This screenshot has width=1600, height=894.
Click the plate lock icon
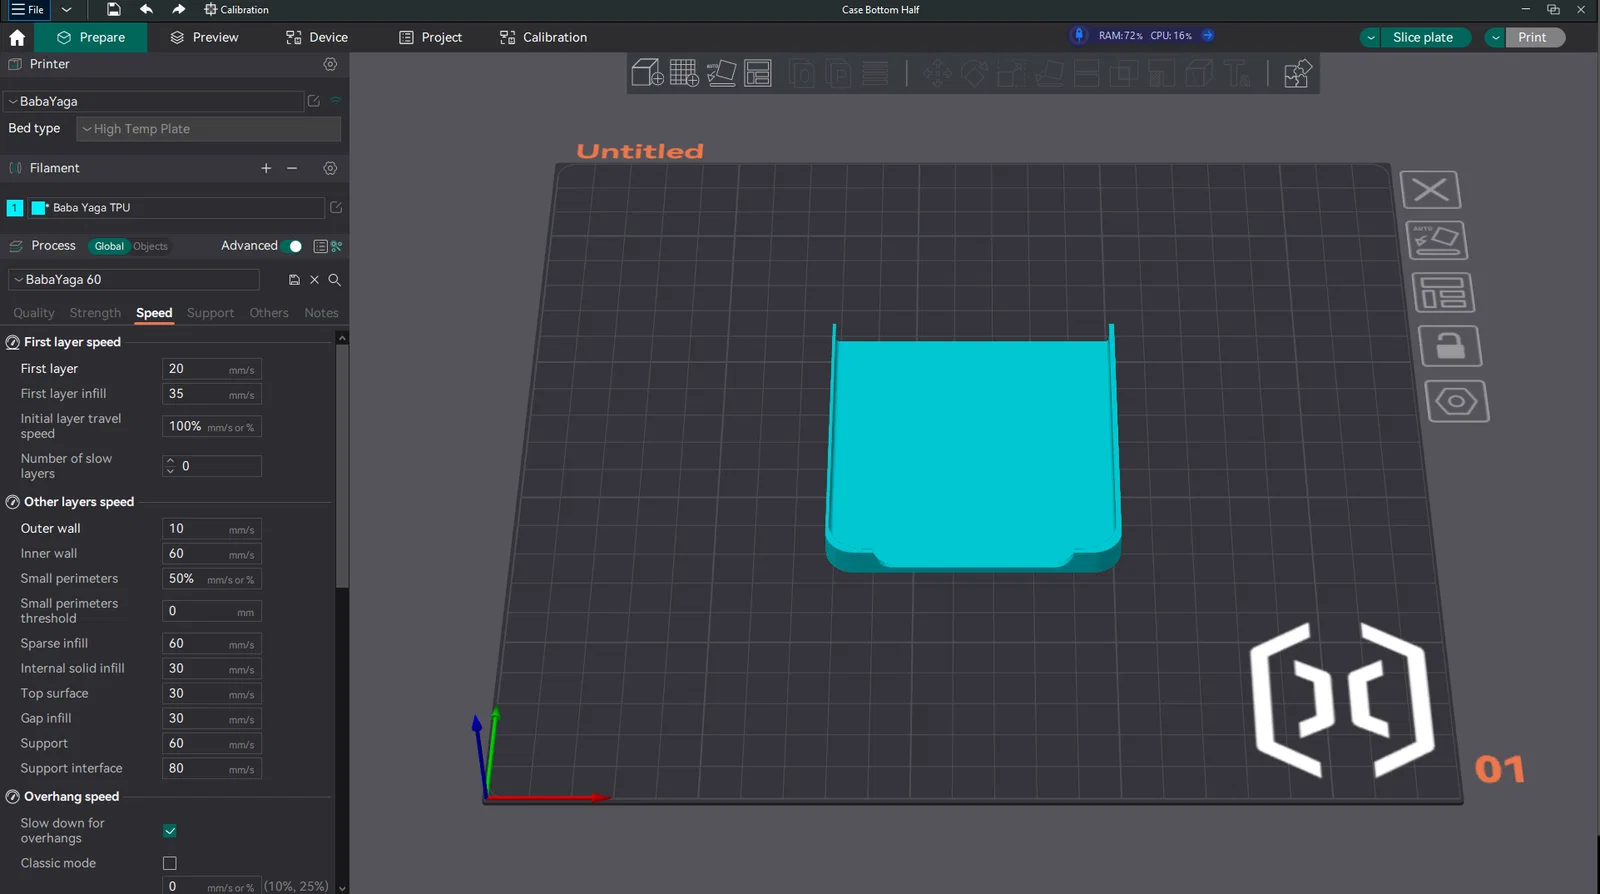coord(1450,346)
